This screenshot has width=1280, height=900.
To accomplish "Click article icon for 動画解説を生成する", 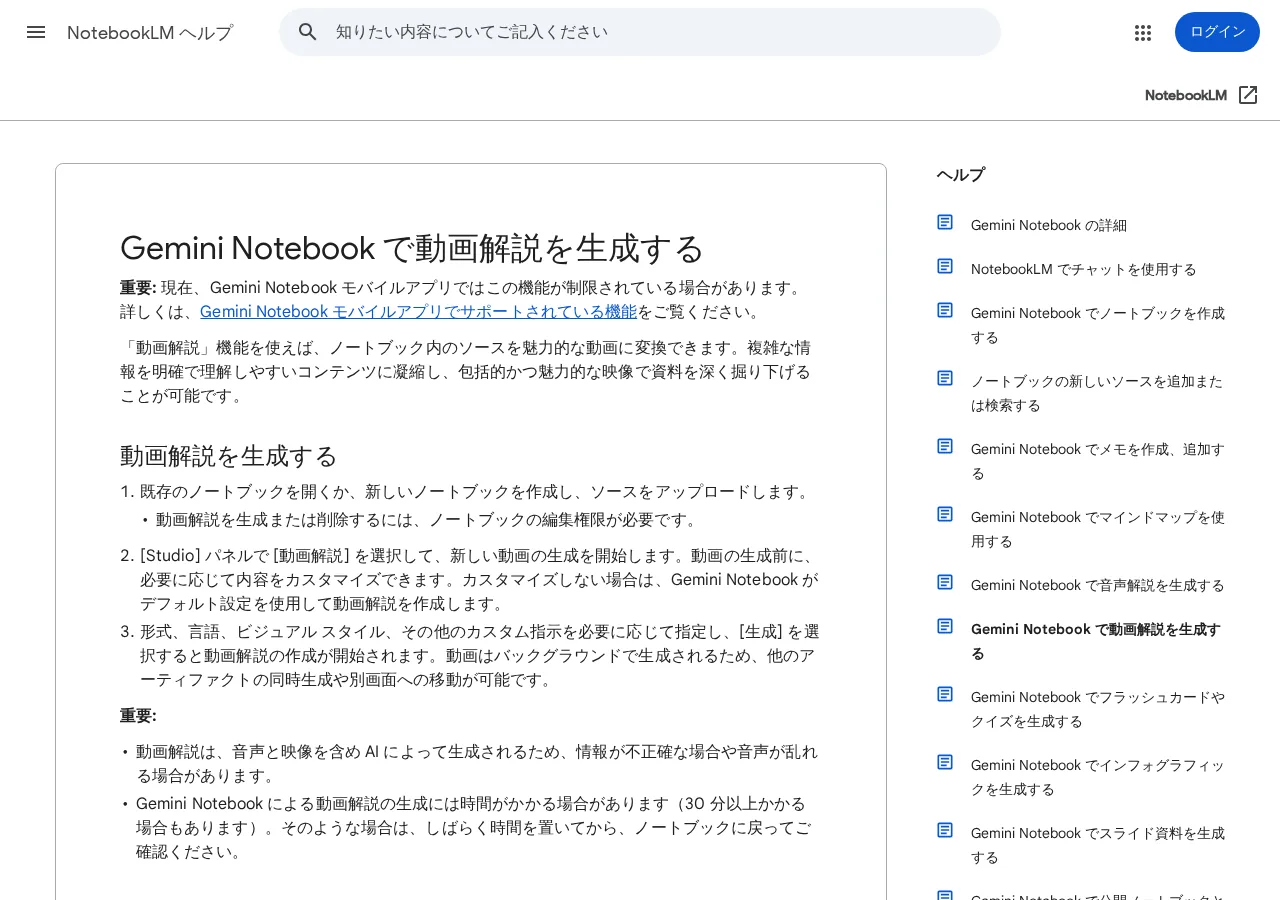I will click(x=945, y=626).
